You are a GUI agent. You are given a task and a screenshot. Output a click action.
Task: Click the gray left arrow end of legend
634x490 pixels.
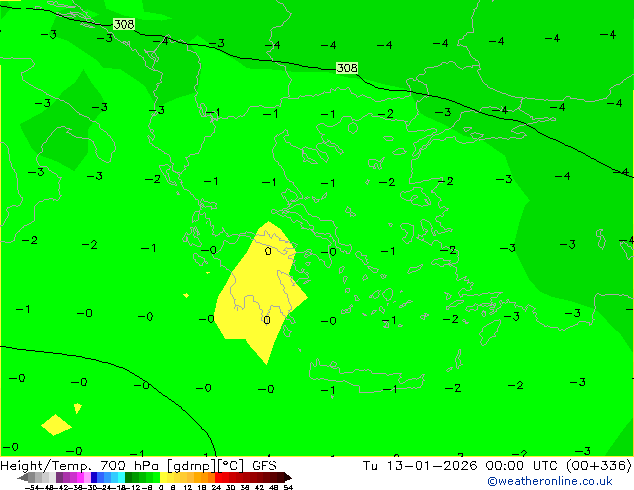pyautogui.click(x=23, y=478)
